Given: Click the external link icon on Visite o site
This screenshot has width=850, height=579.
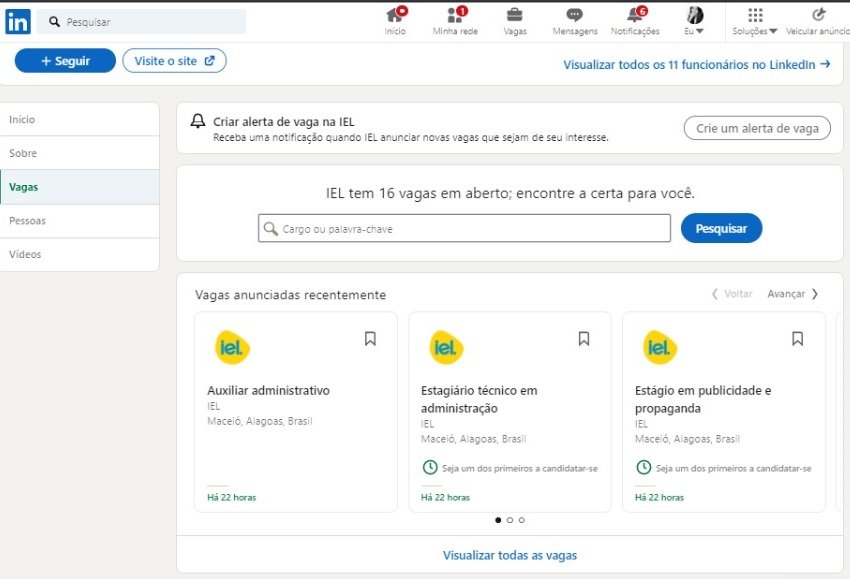Looking at the screenshot, I should (209, 61).
